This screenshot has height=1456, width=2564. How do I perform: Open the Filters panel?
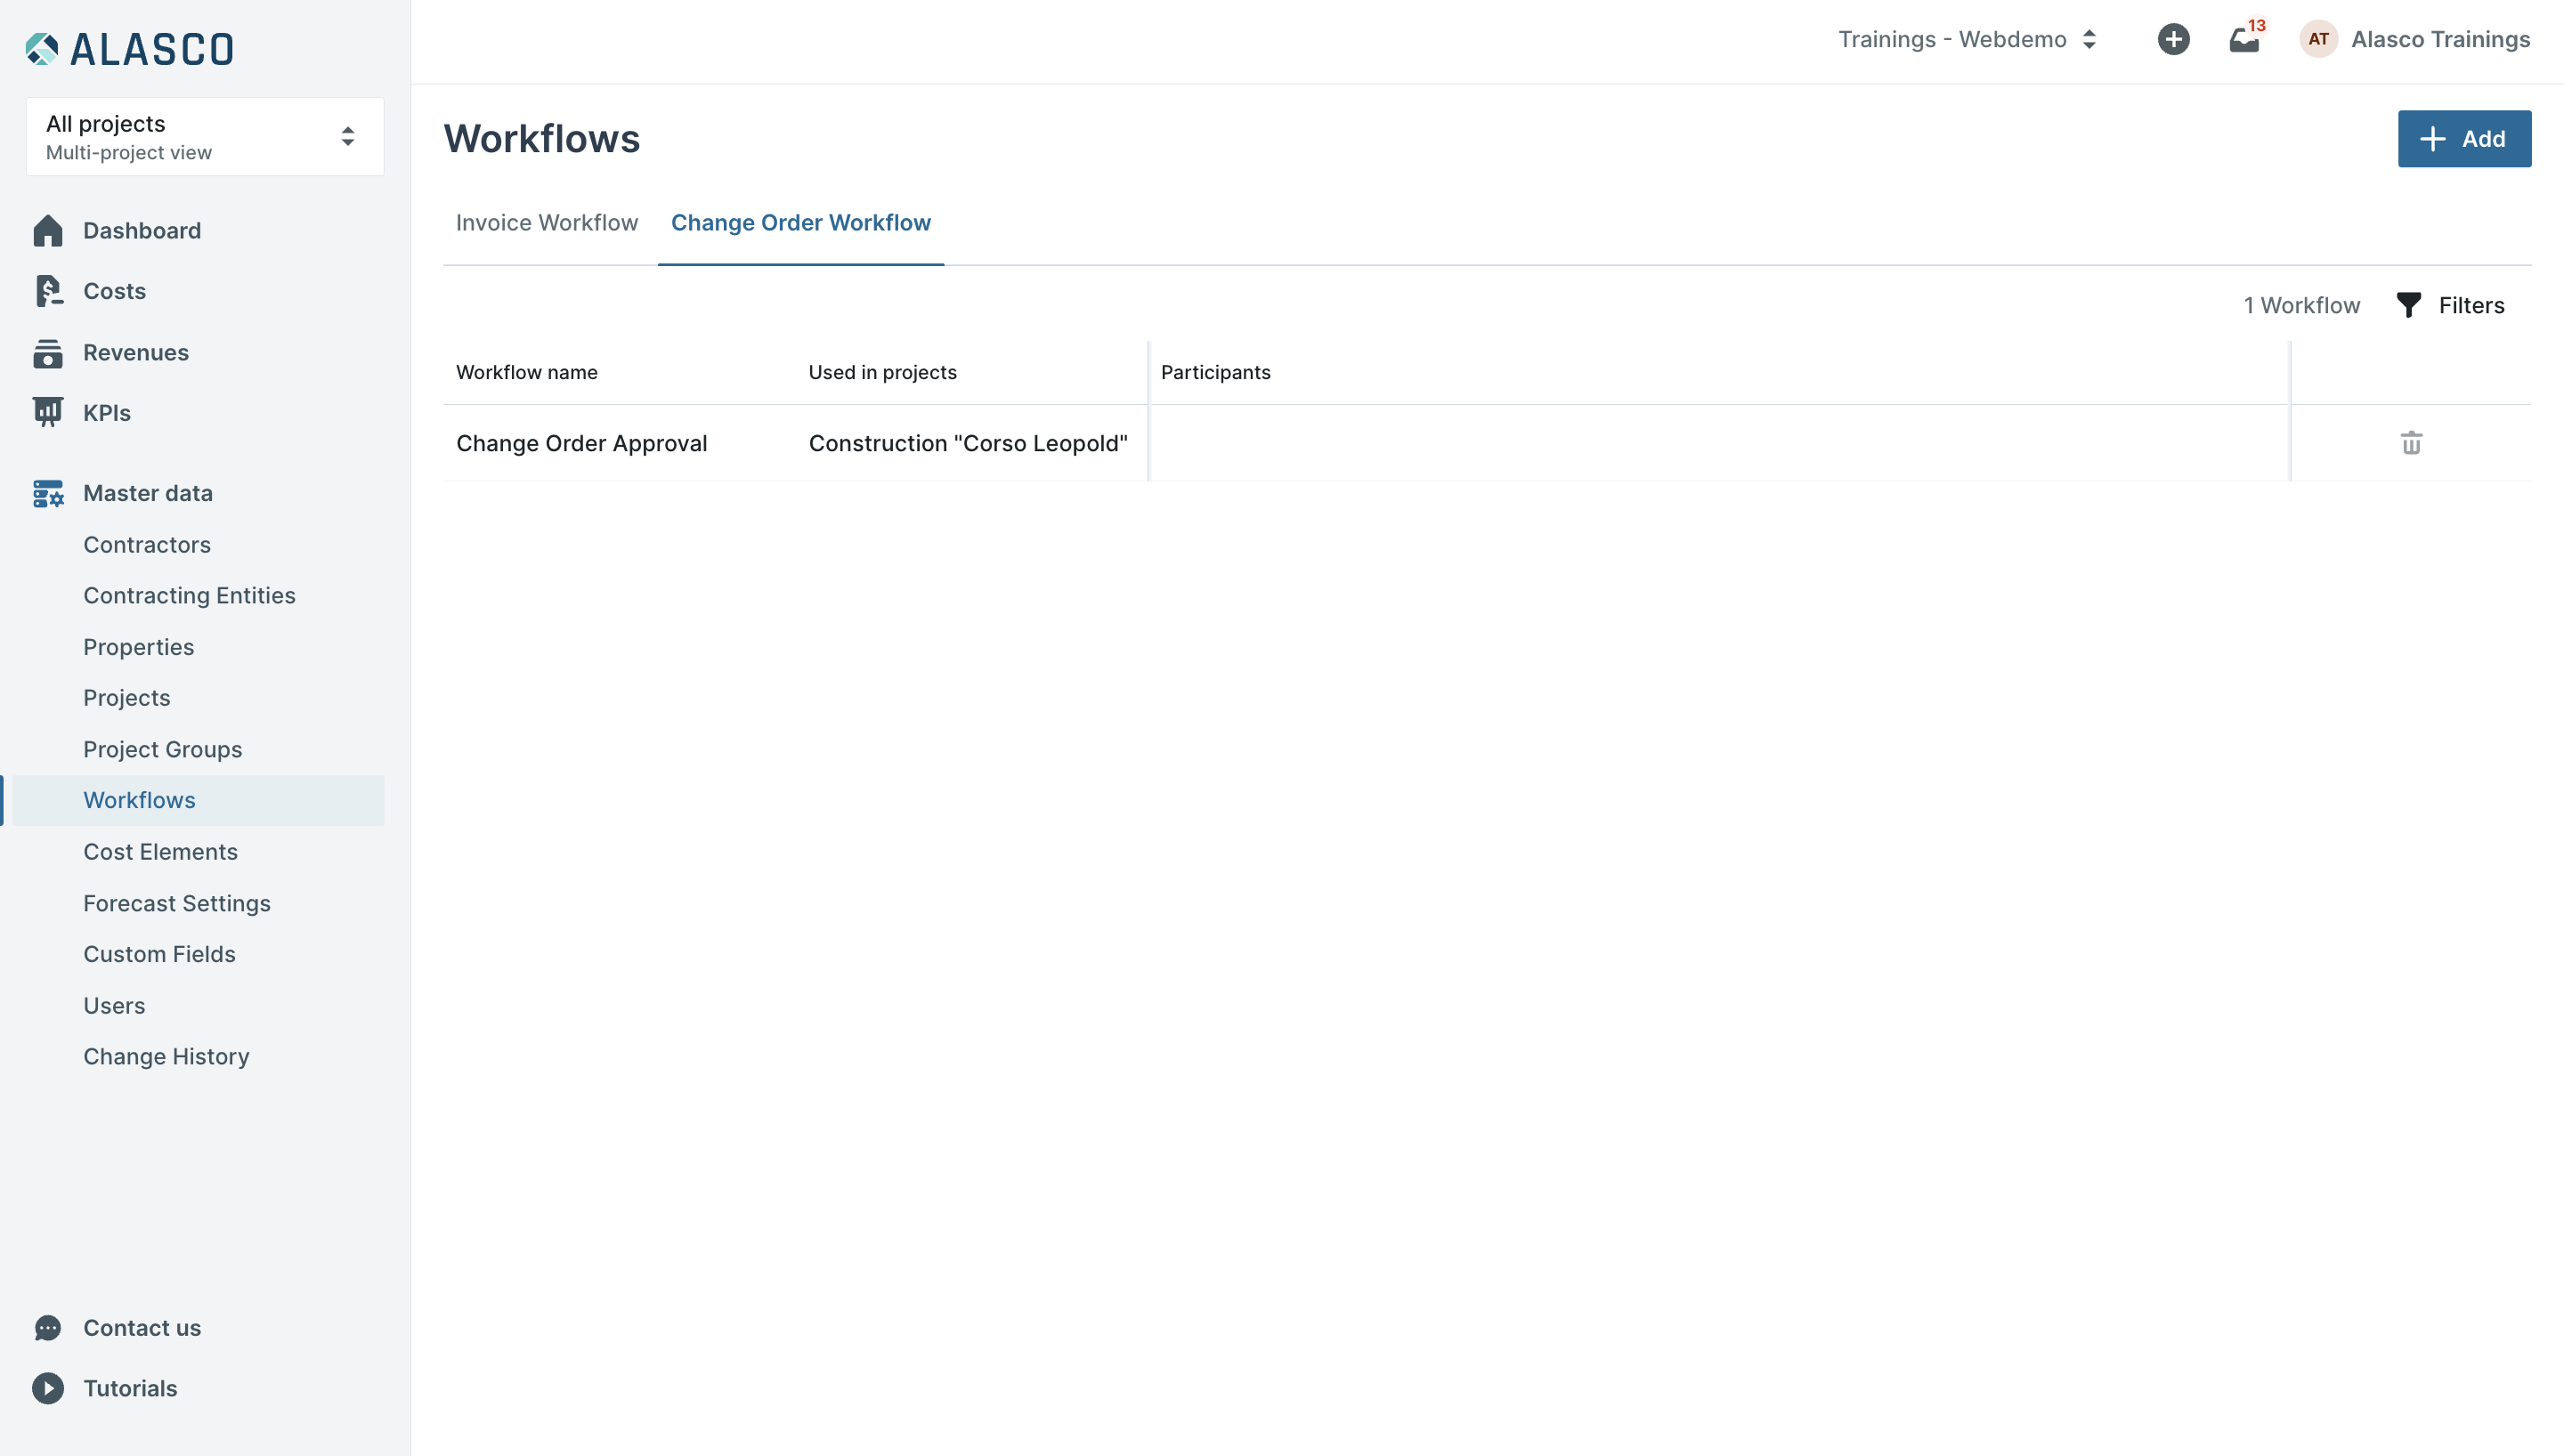[2451, 305]
